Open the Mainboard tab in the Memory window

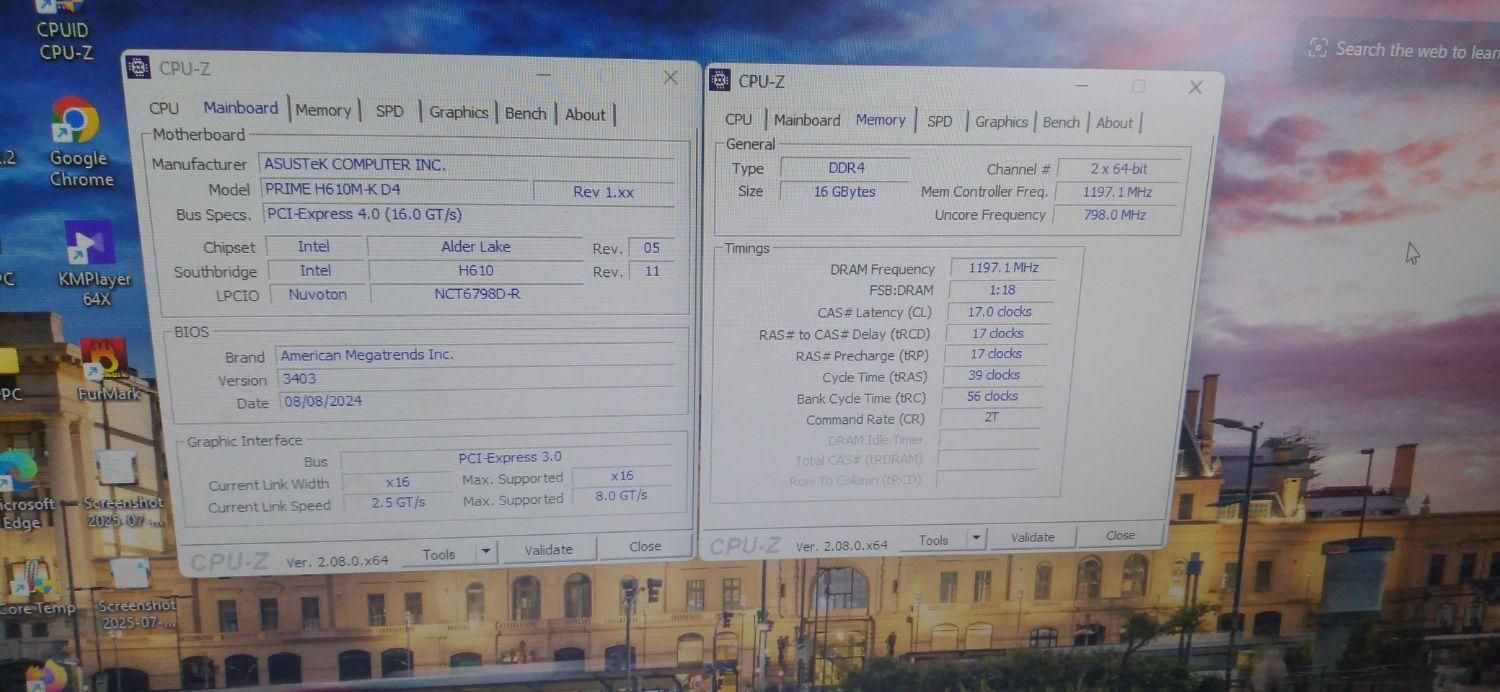806,120
